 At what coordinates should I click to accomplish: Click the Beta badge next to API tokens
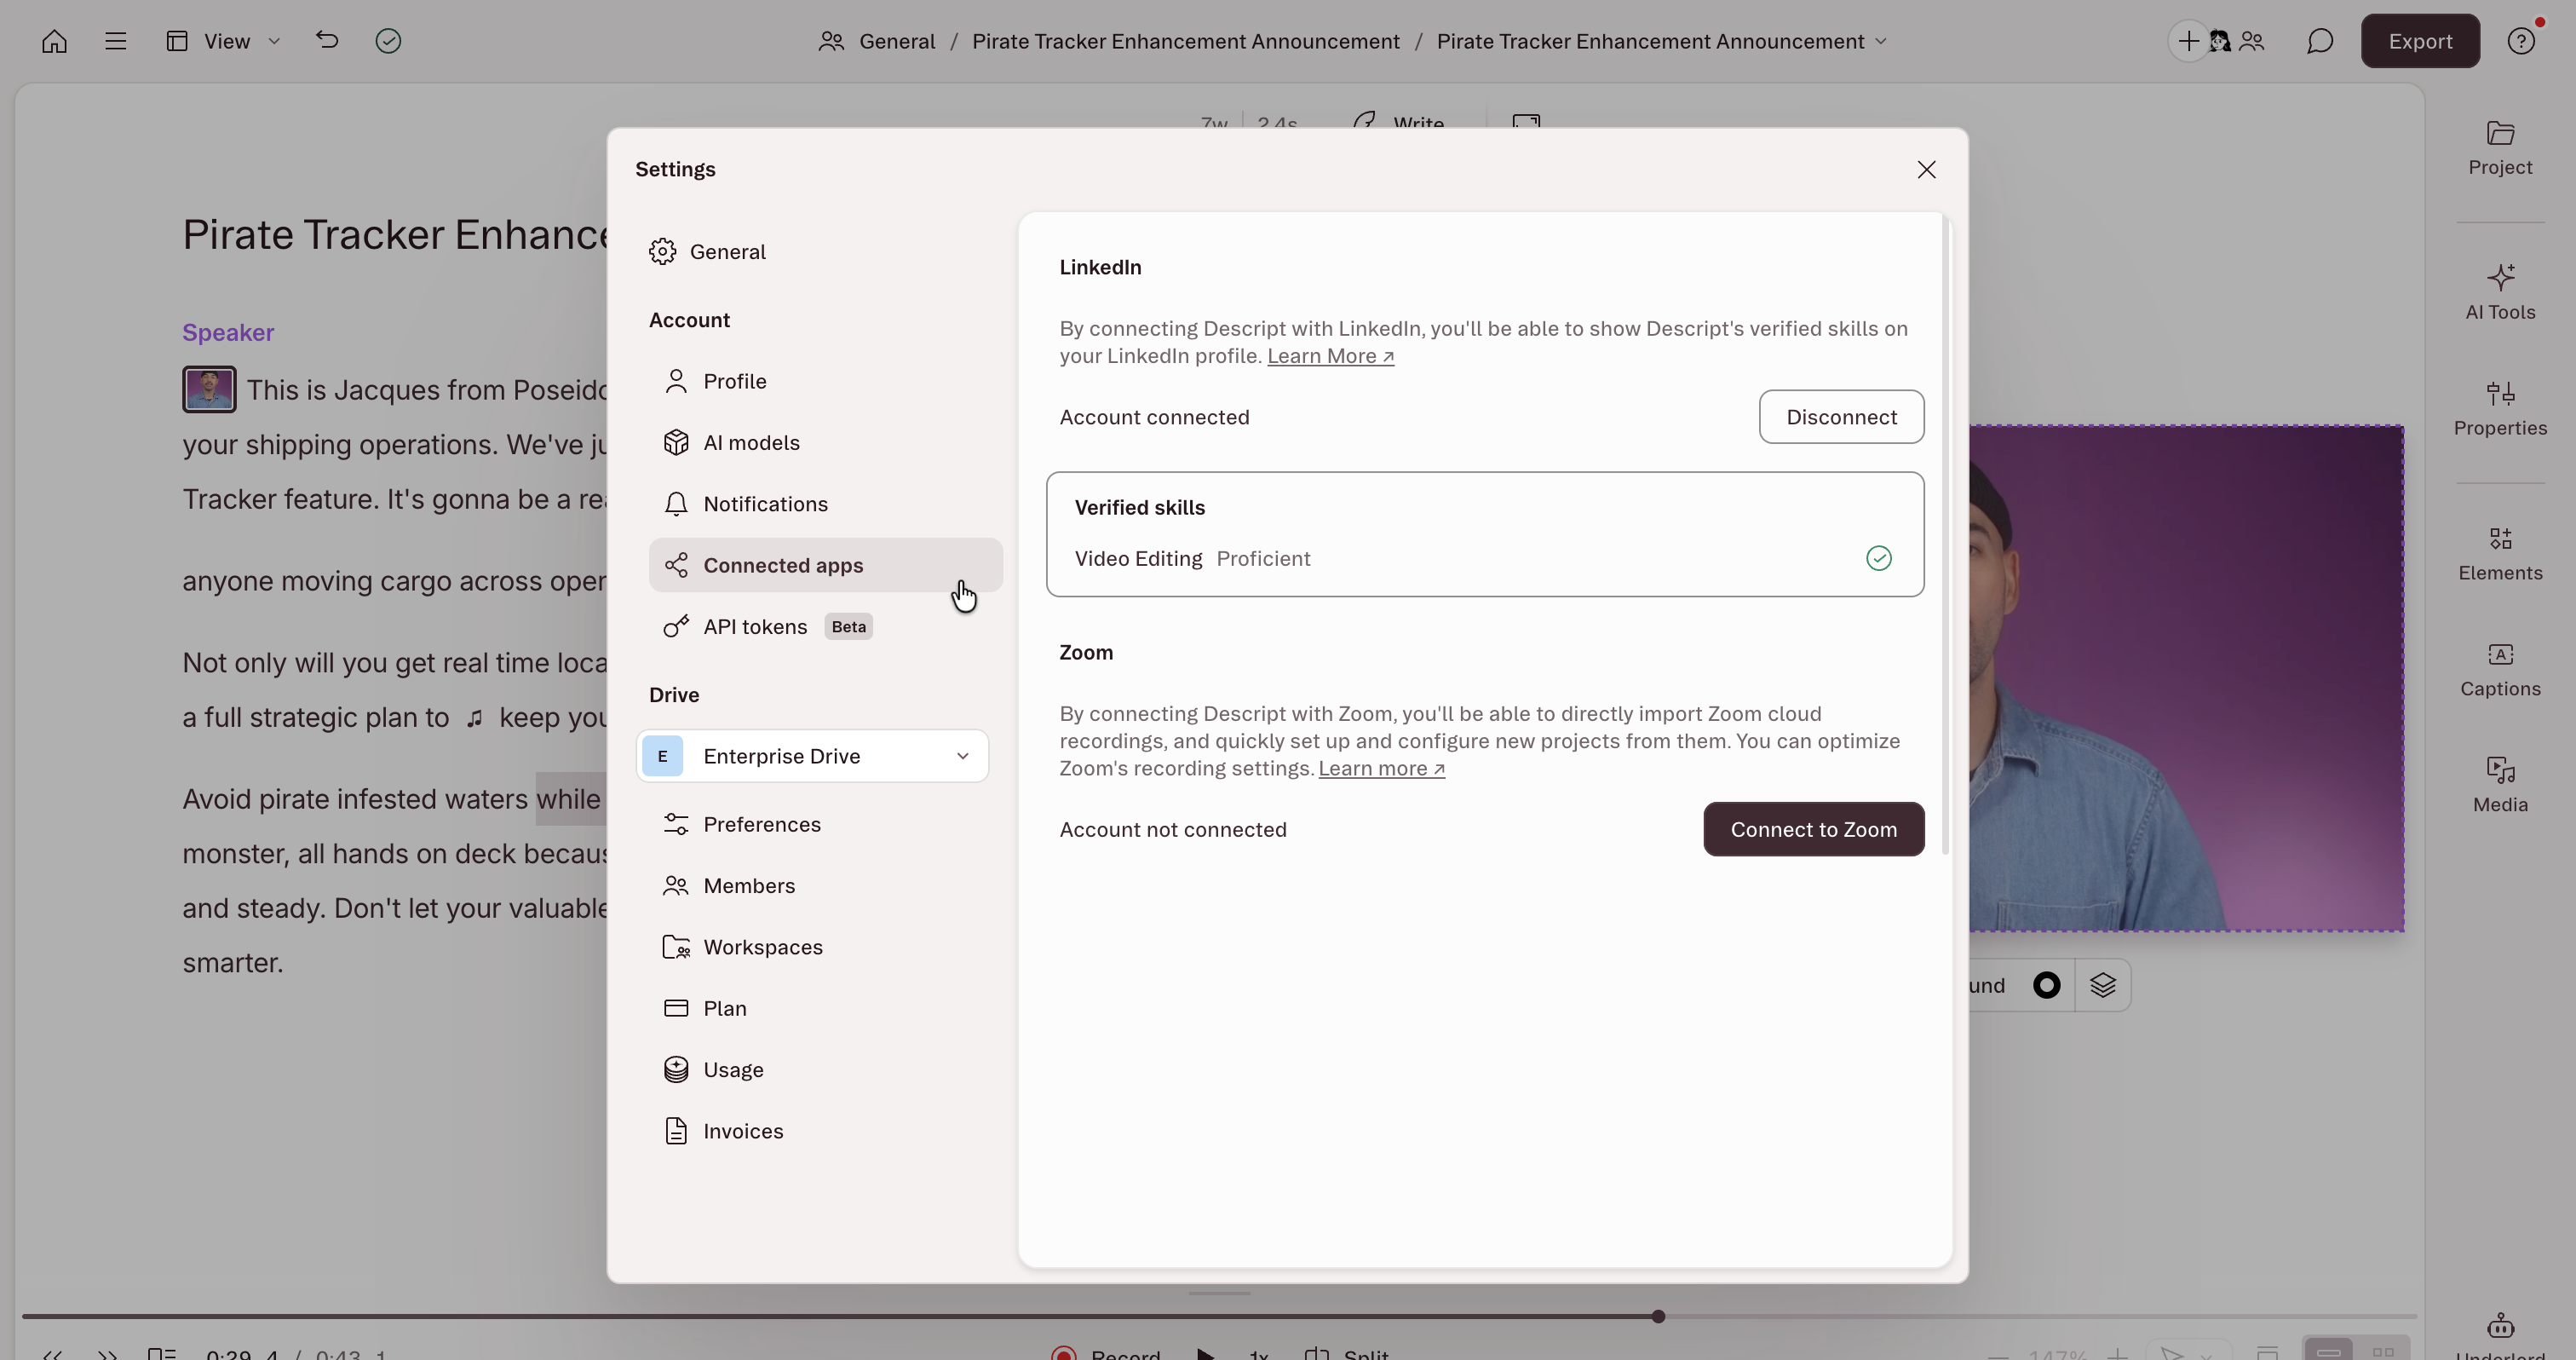coord(848,626)
